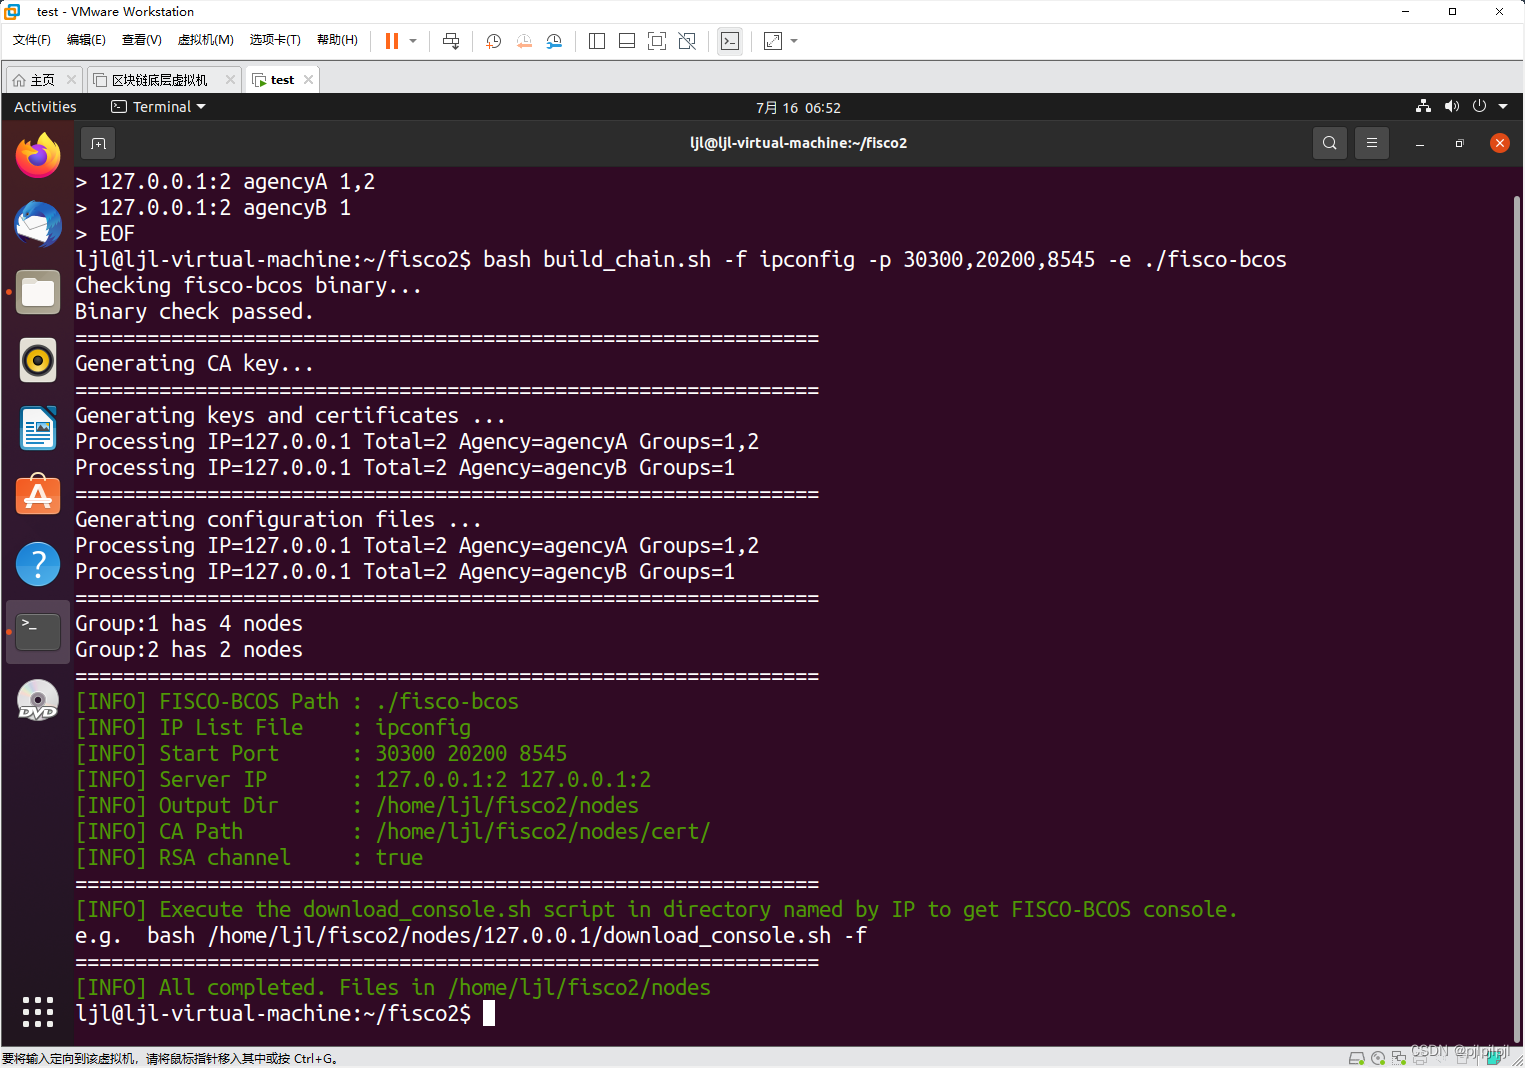The image size is (1525, 1068).
Task: Open the DVD disc icon in the dock
Action: point(38,700)
